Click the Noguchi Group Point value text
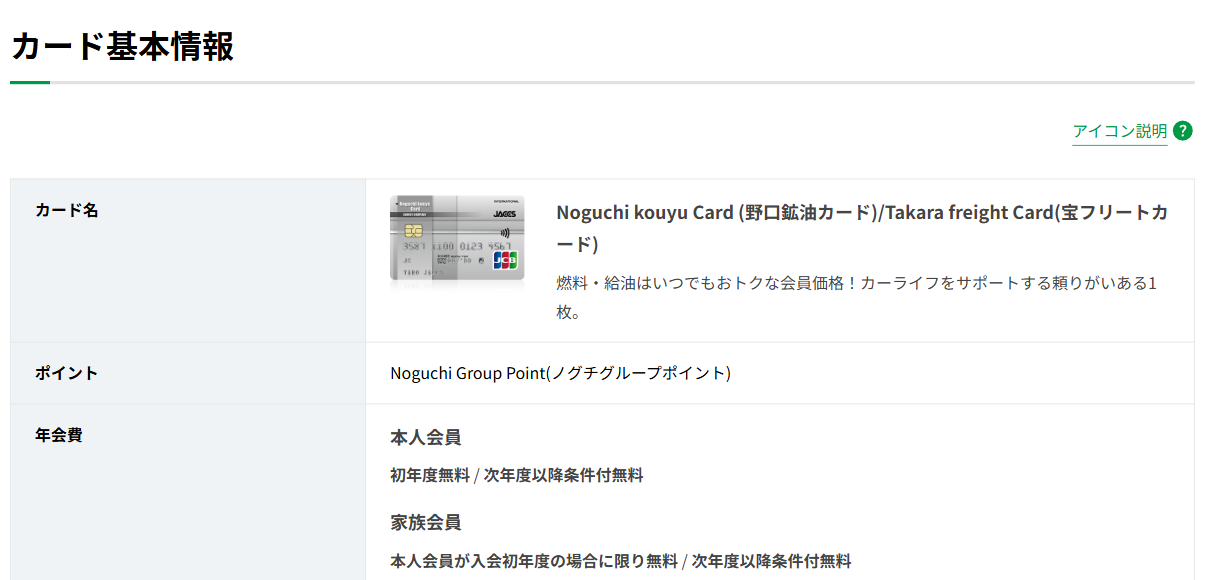Screen dimensions: 1220x580 tap(560, 373)
